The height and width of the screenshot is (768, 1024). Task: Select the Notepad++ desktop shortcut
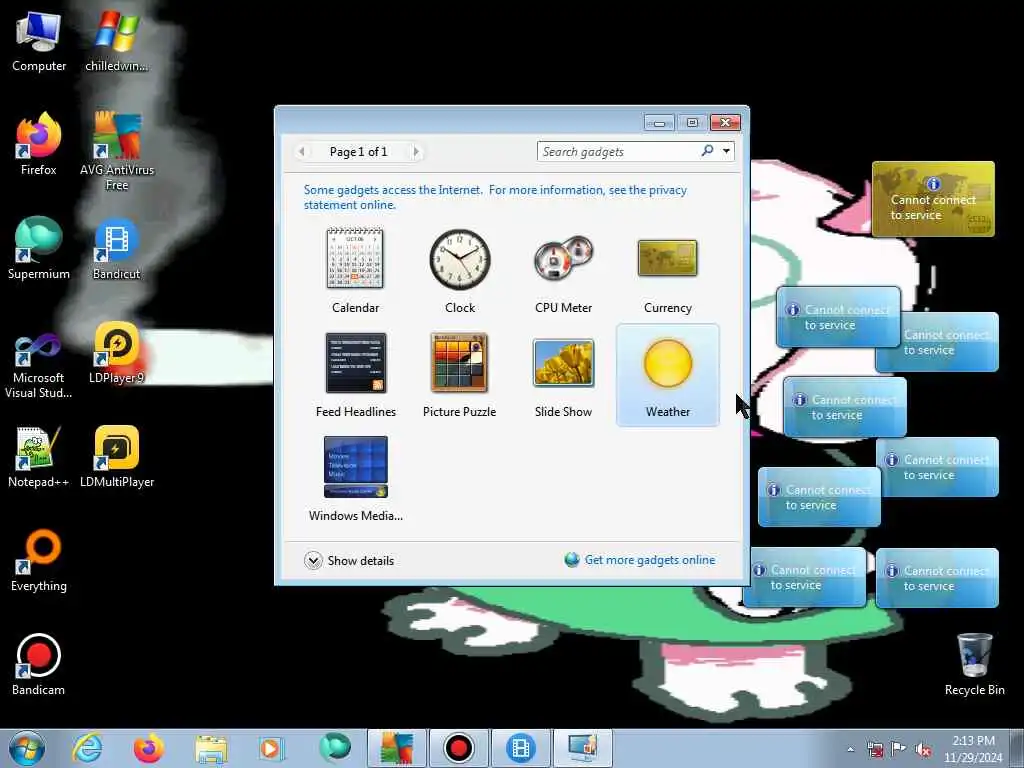pyautogui.click(x=39, y=456)
